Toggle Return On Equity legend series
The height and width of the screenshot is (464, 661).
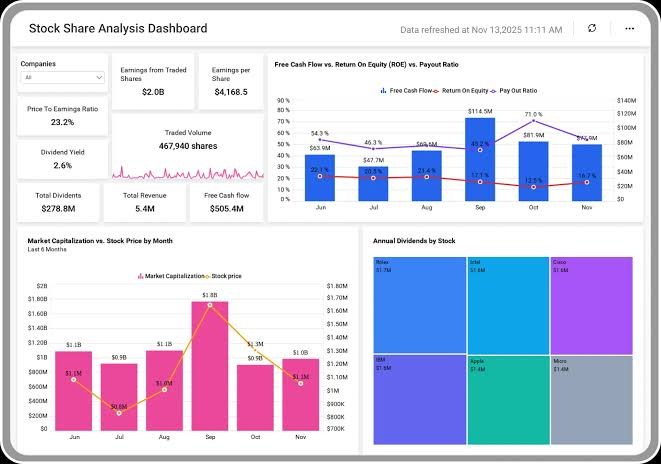(x=461, y=91)
